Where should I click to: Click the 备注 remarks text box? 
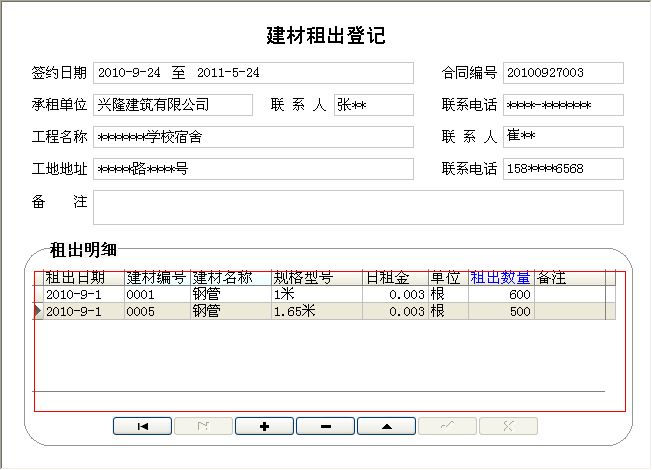coord(357,207)
